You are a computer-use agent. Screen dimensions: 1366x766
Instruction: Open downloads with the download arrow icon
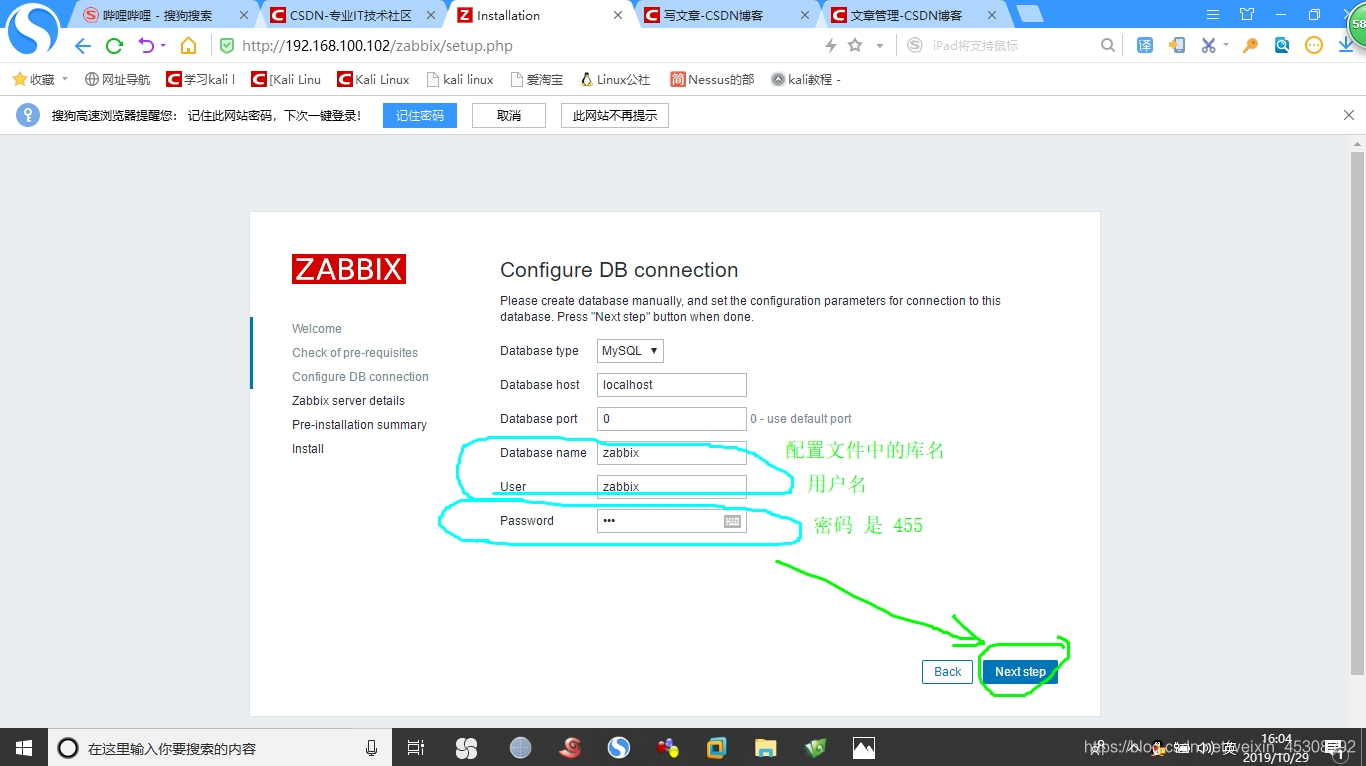coord(1346,46)
